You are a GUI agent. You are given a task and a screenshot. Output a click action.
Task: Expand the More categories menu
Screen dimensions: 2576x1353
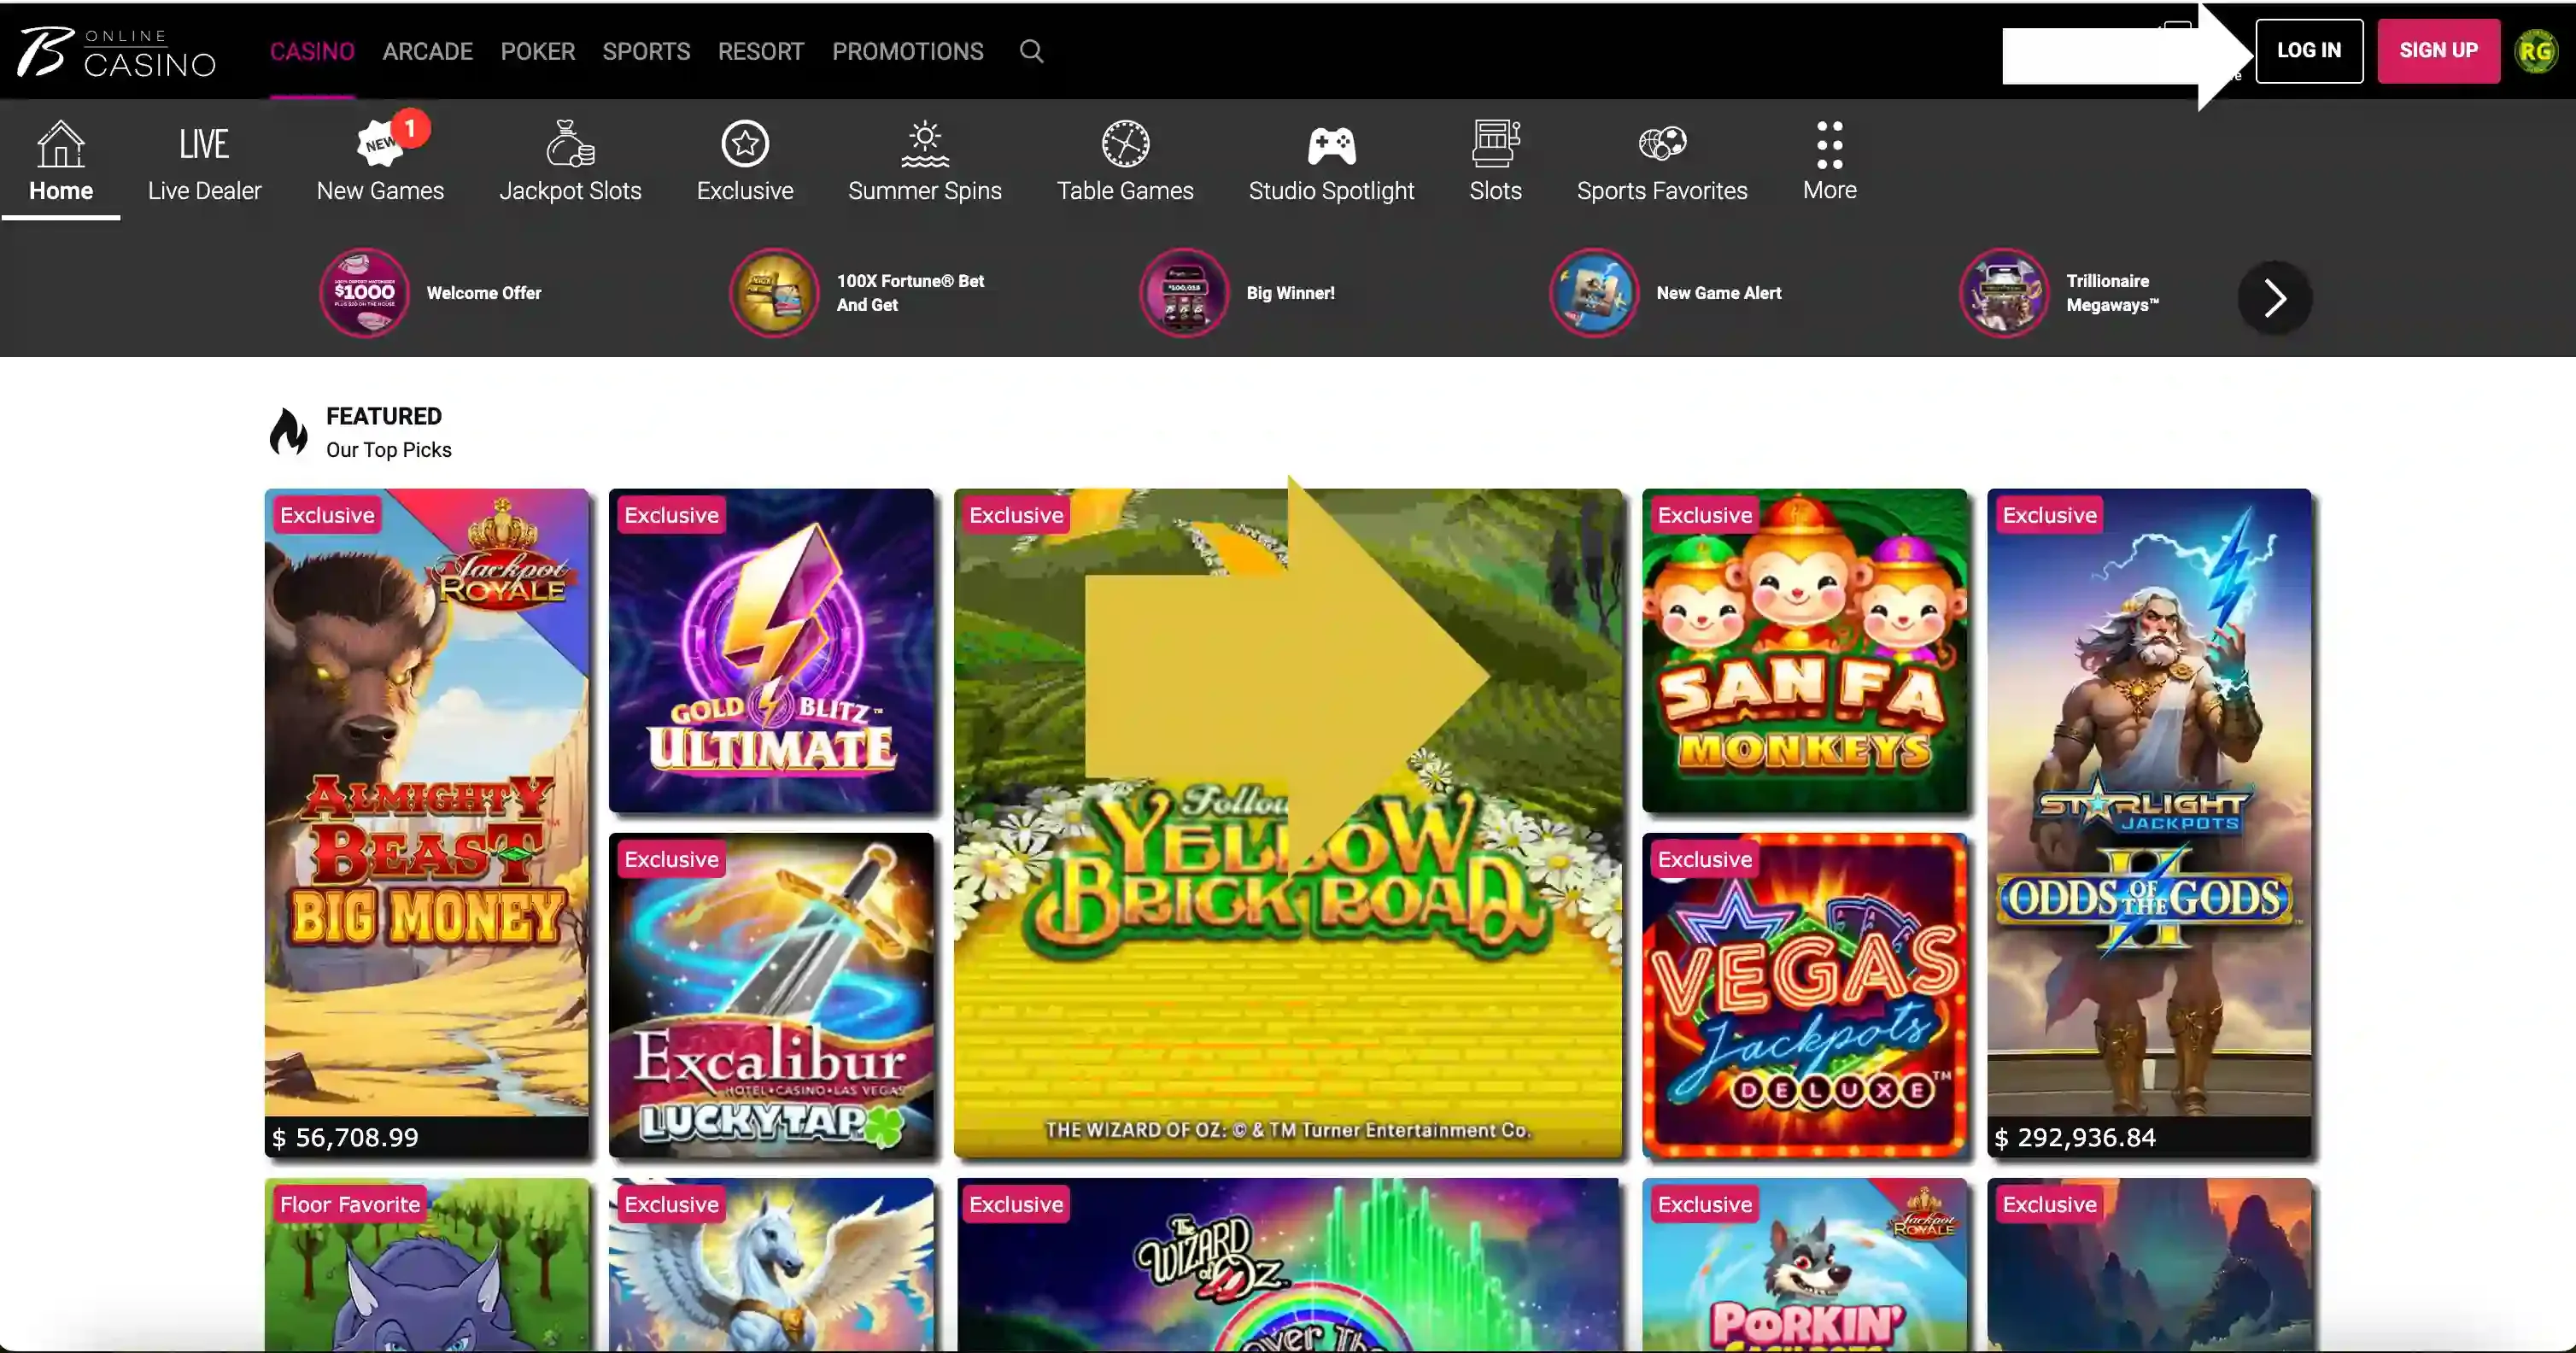tap(1829, 162)
